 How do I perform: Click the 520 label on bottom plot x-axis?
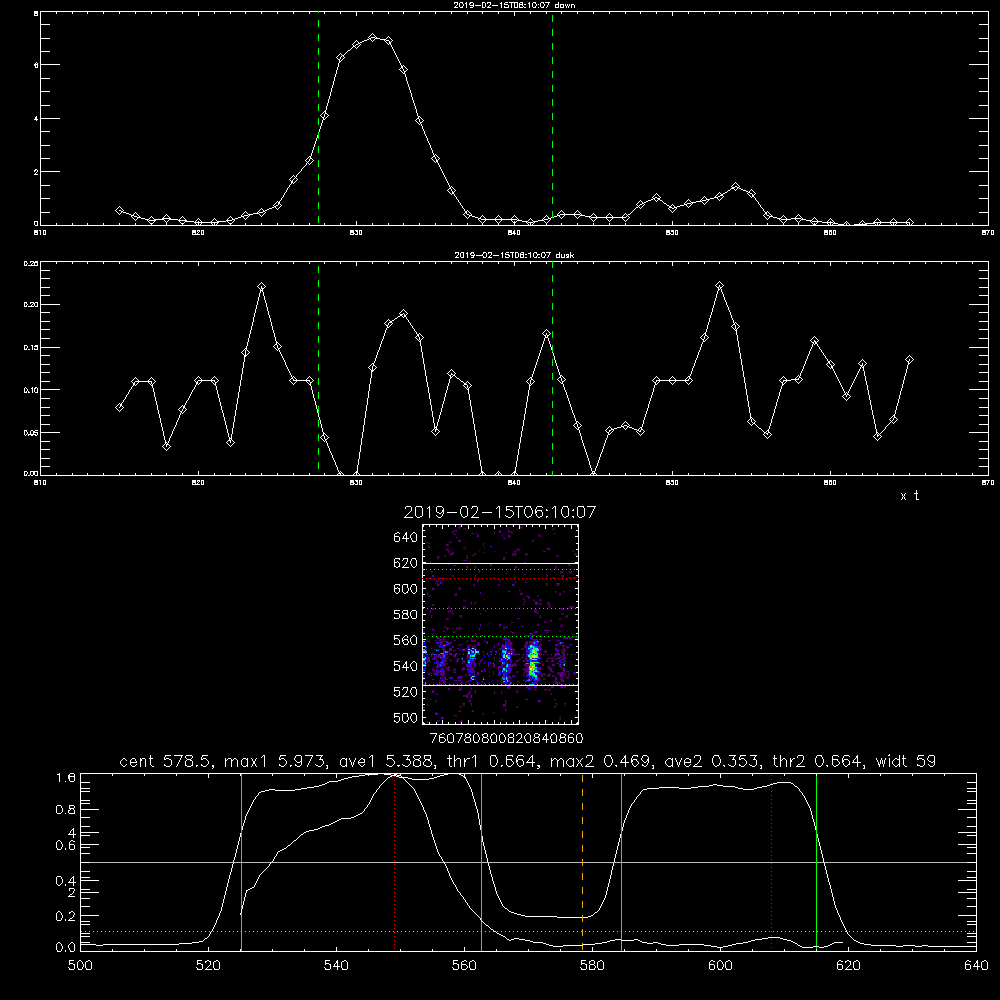click(208, 965)
